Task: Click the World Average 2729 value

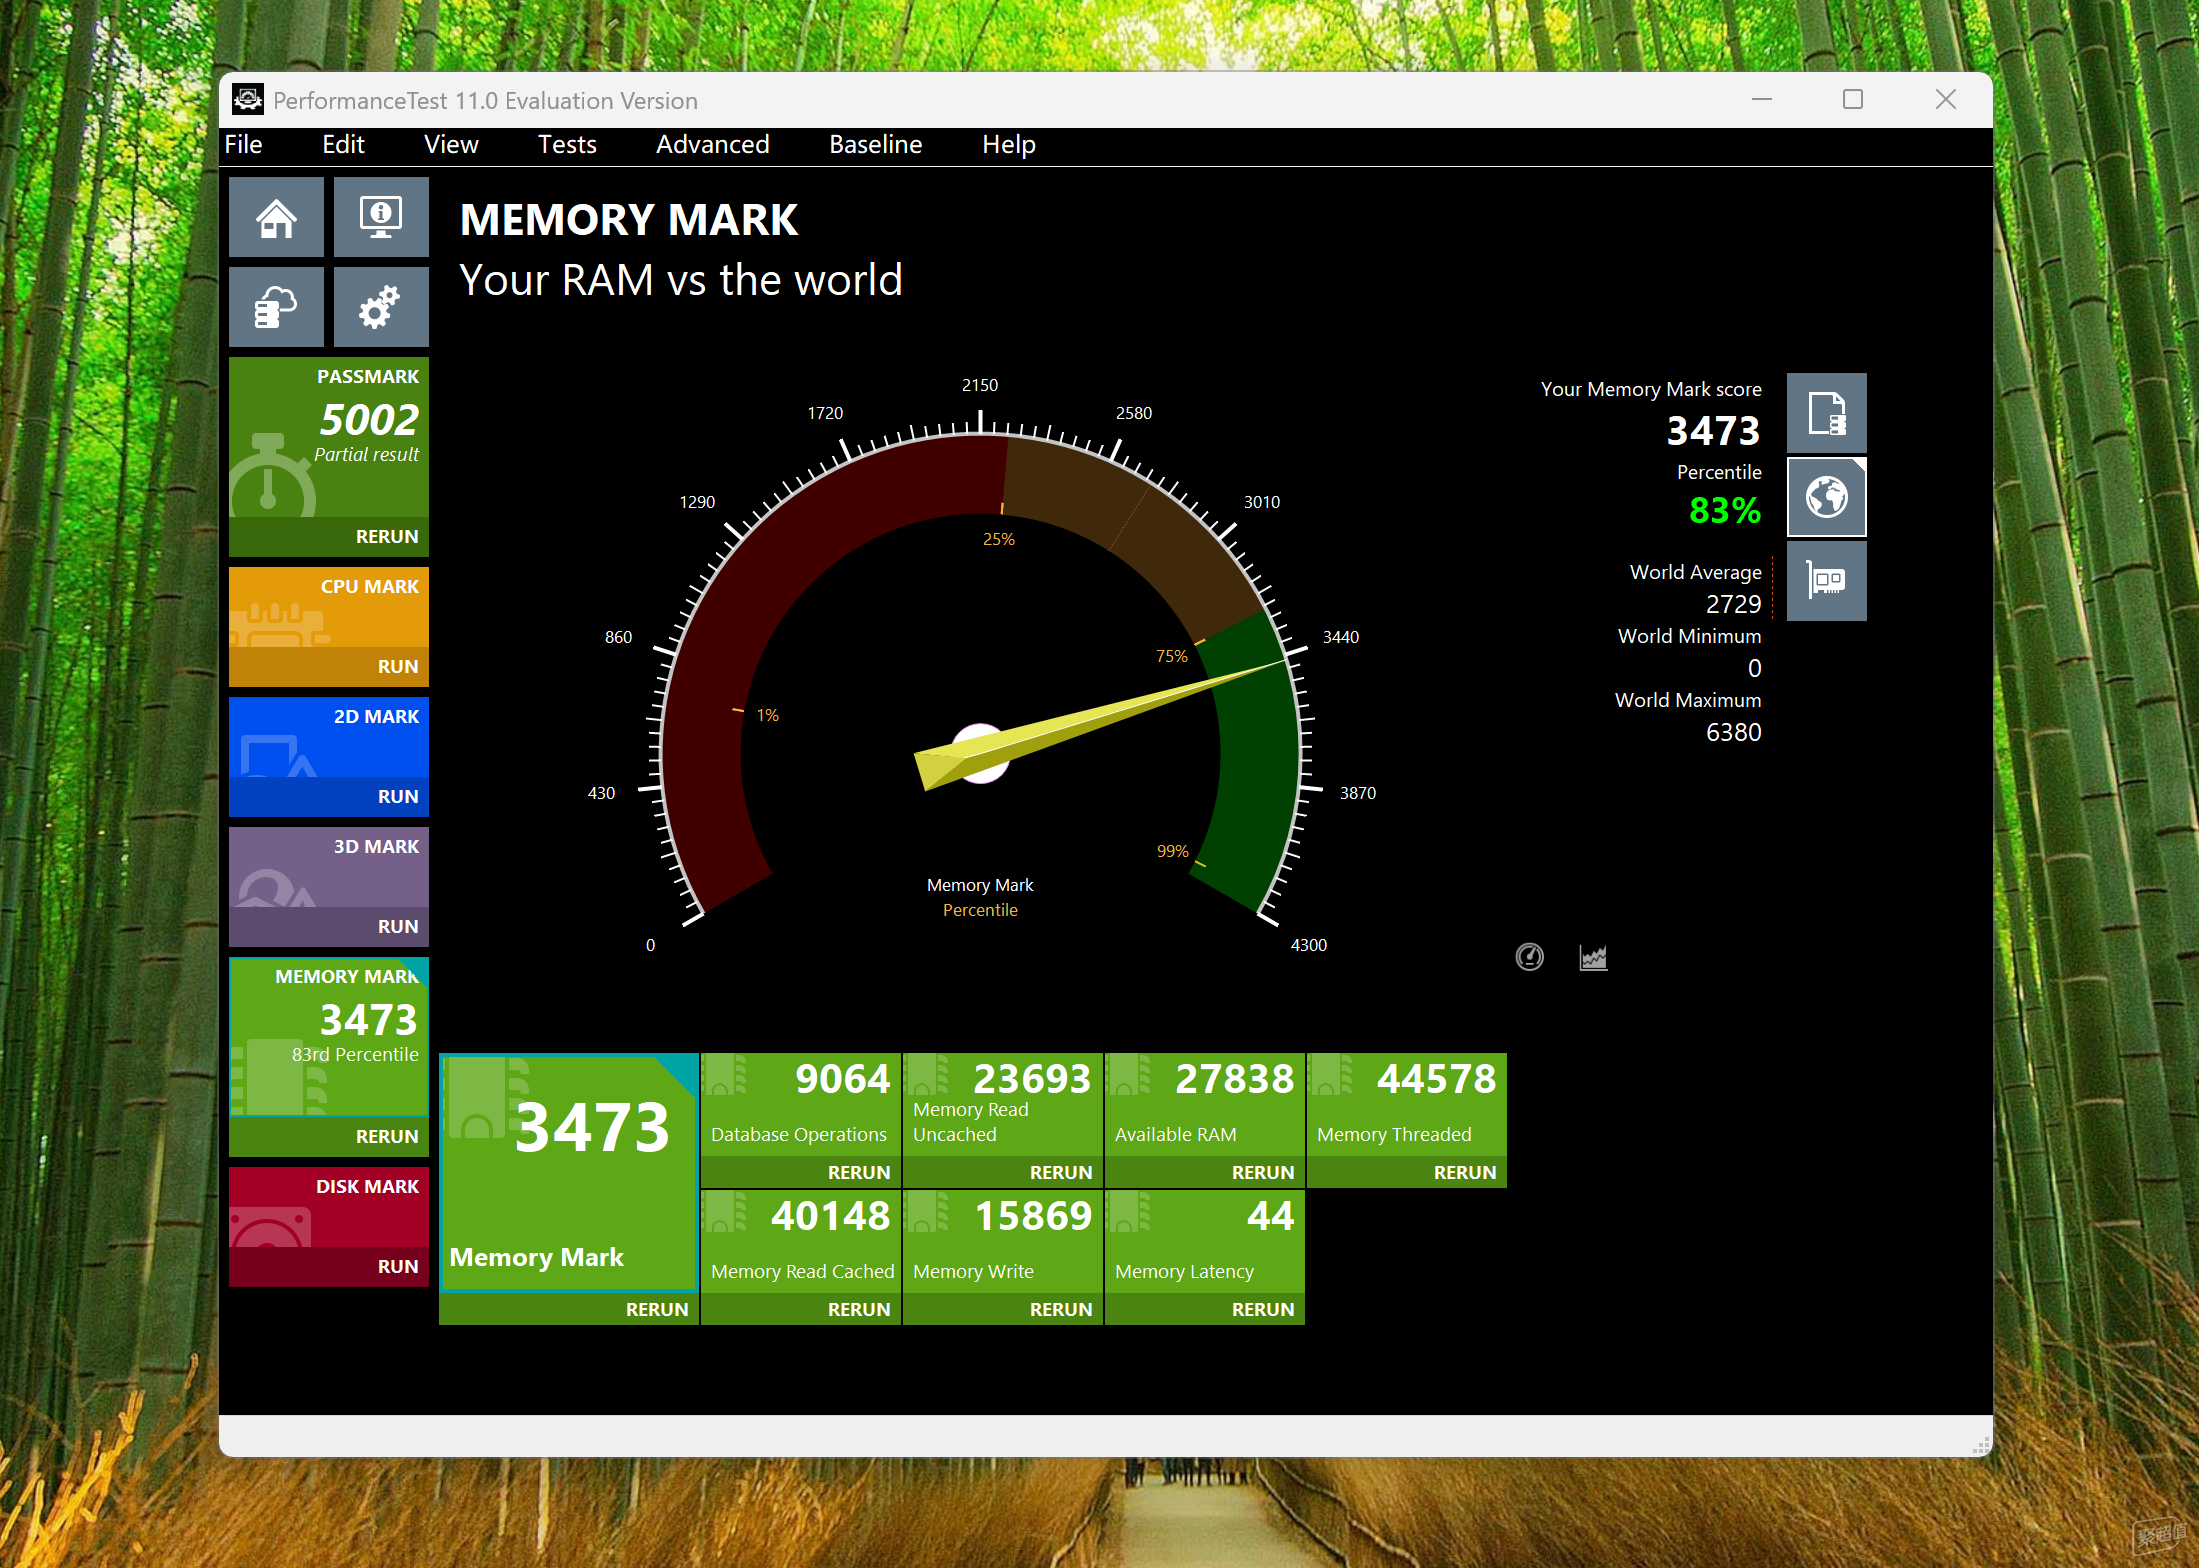Action: pyautogui.click(x=1733, y=604)
